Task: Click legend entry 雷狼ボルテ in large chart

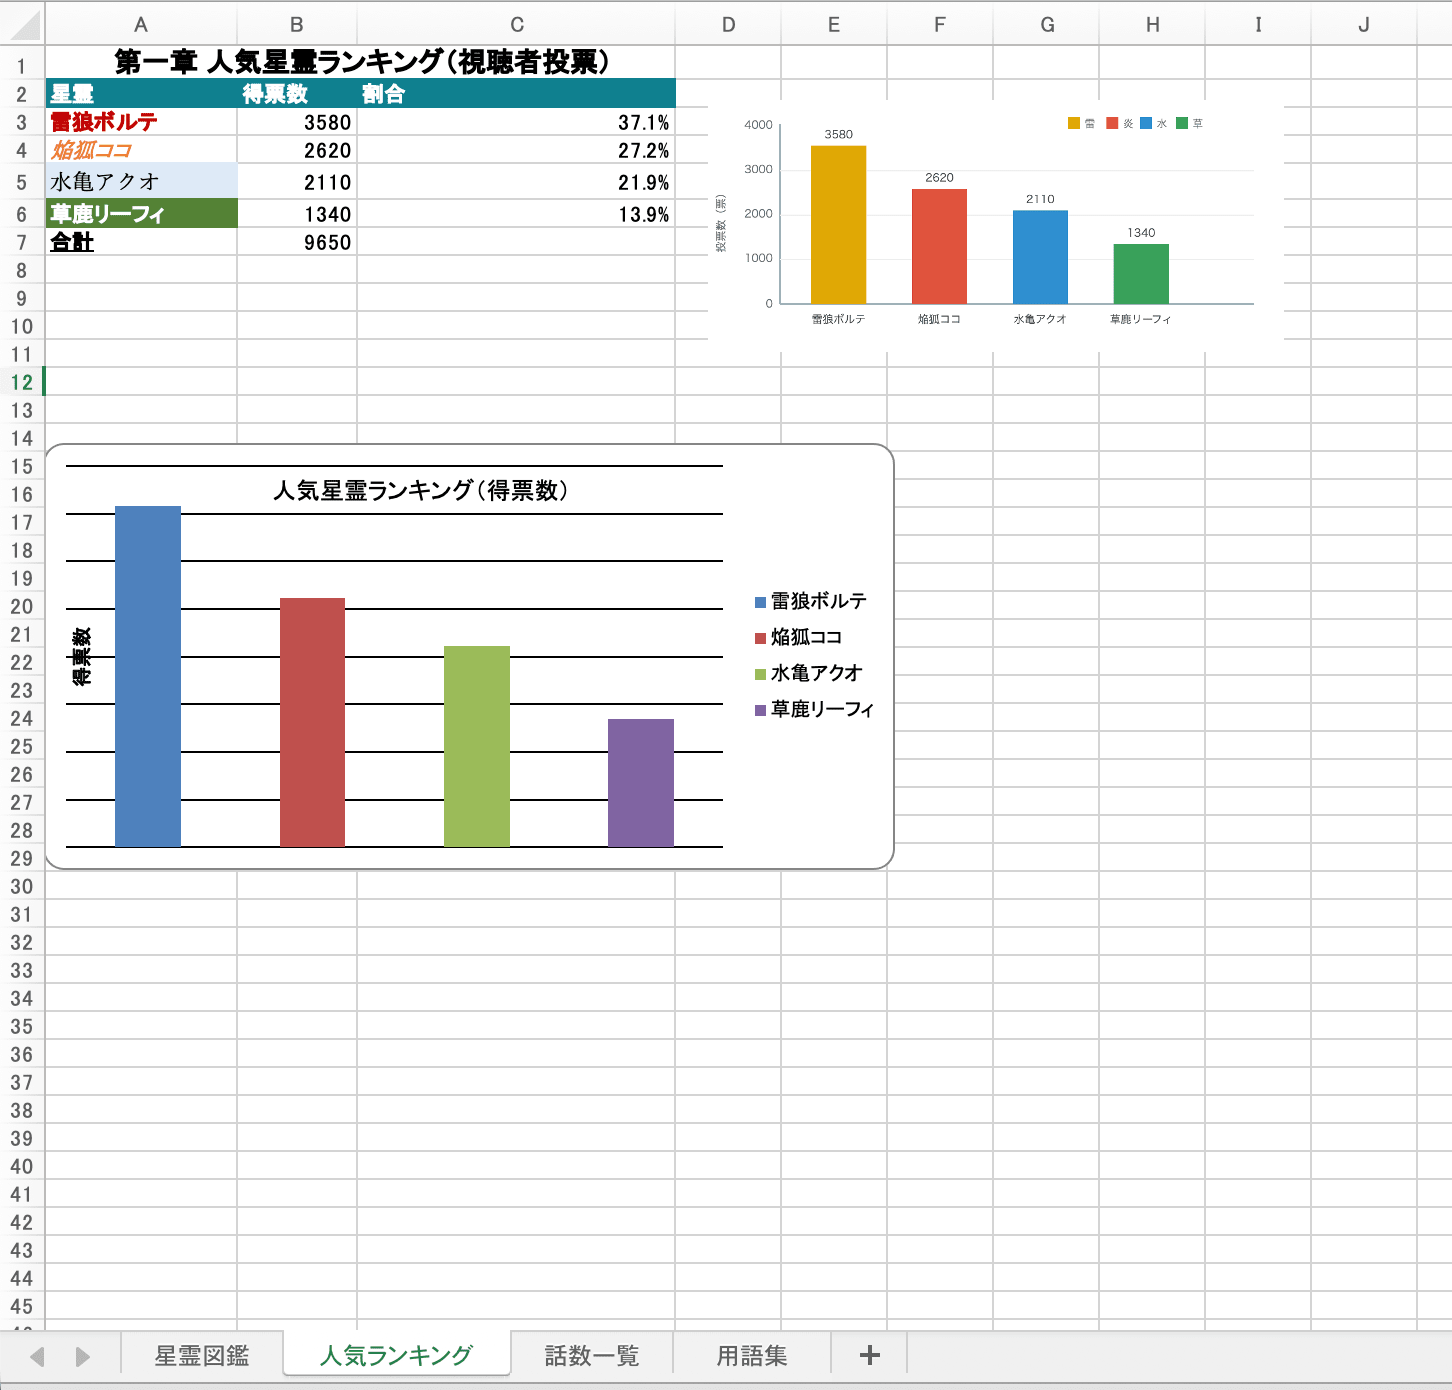Action: (x=811, y=601)
